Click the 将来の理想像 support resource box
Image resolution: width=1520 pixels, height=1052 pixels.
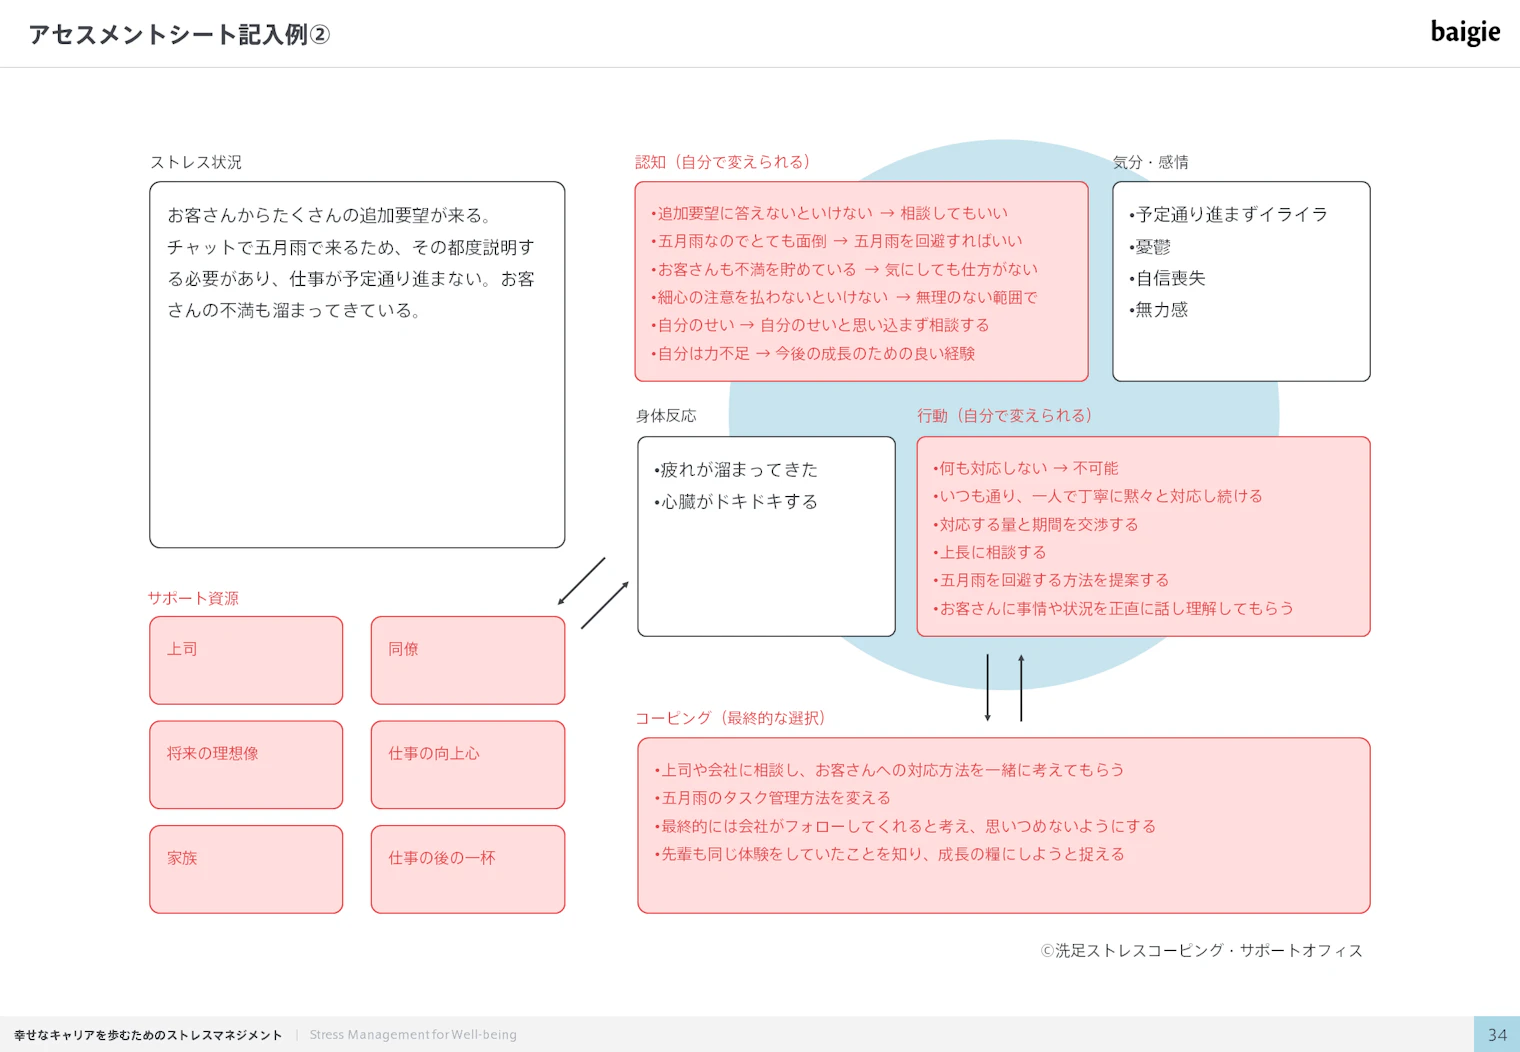coord(246,765)
